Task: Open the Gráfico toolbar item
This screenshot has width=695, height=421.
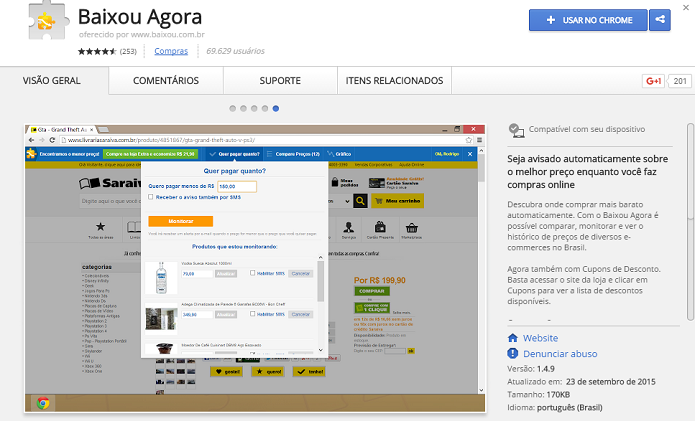Action: click(x=339, y=154)
